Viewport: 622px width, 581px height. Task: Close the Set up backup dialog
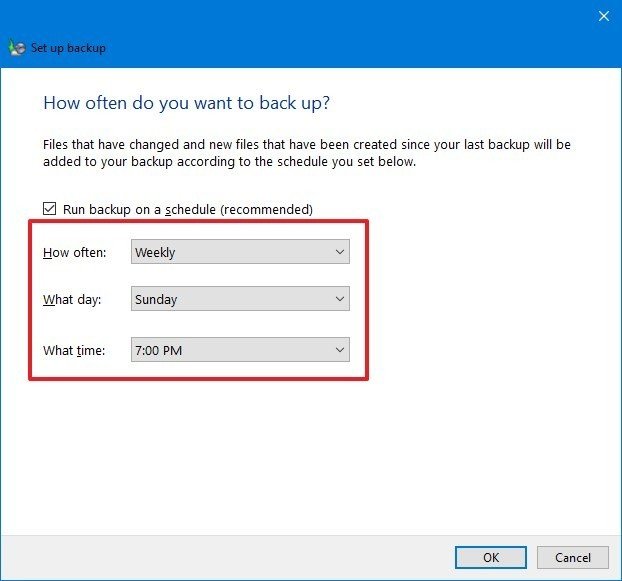[x=603, y=16]
